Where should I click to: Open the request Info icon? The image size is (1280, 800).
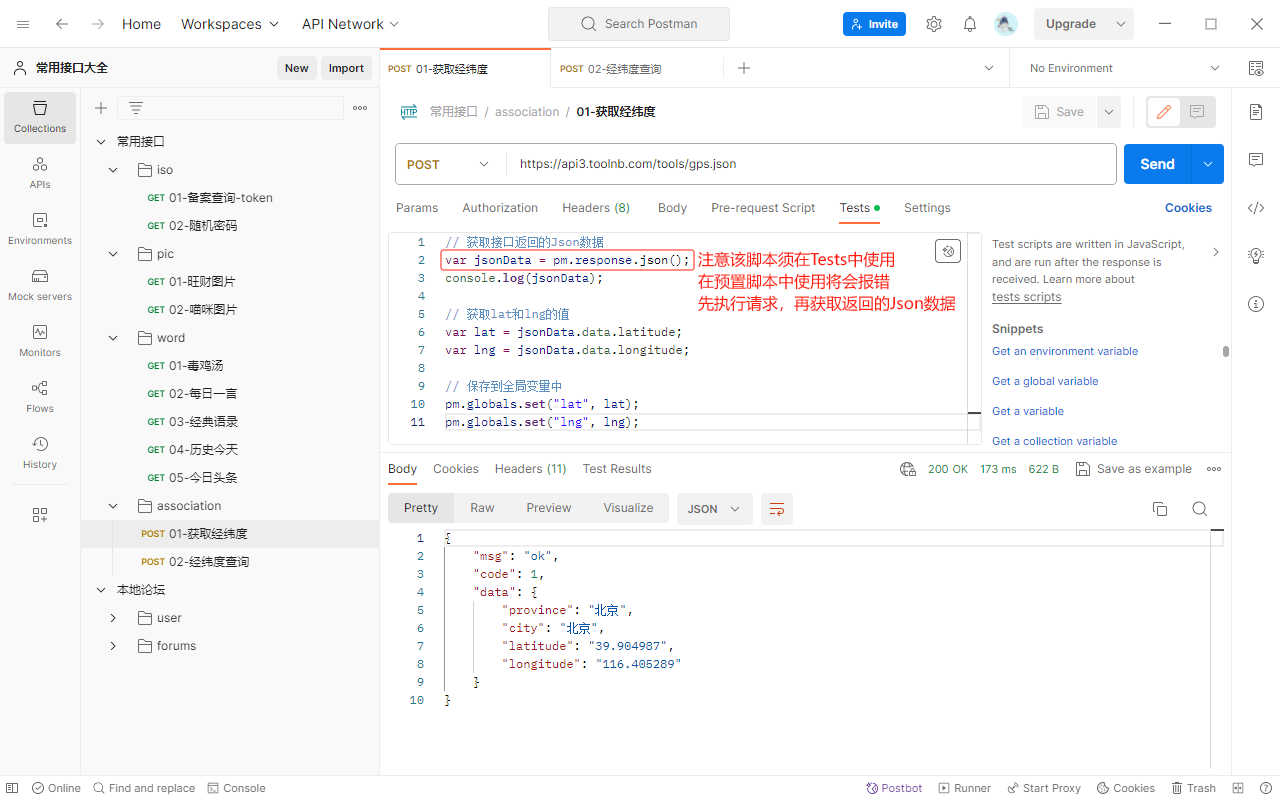pos(1256,304)
